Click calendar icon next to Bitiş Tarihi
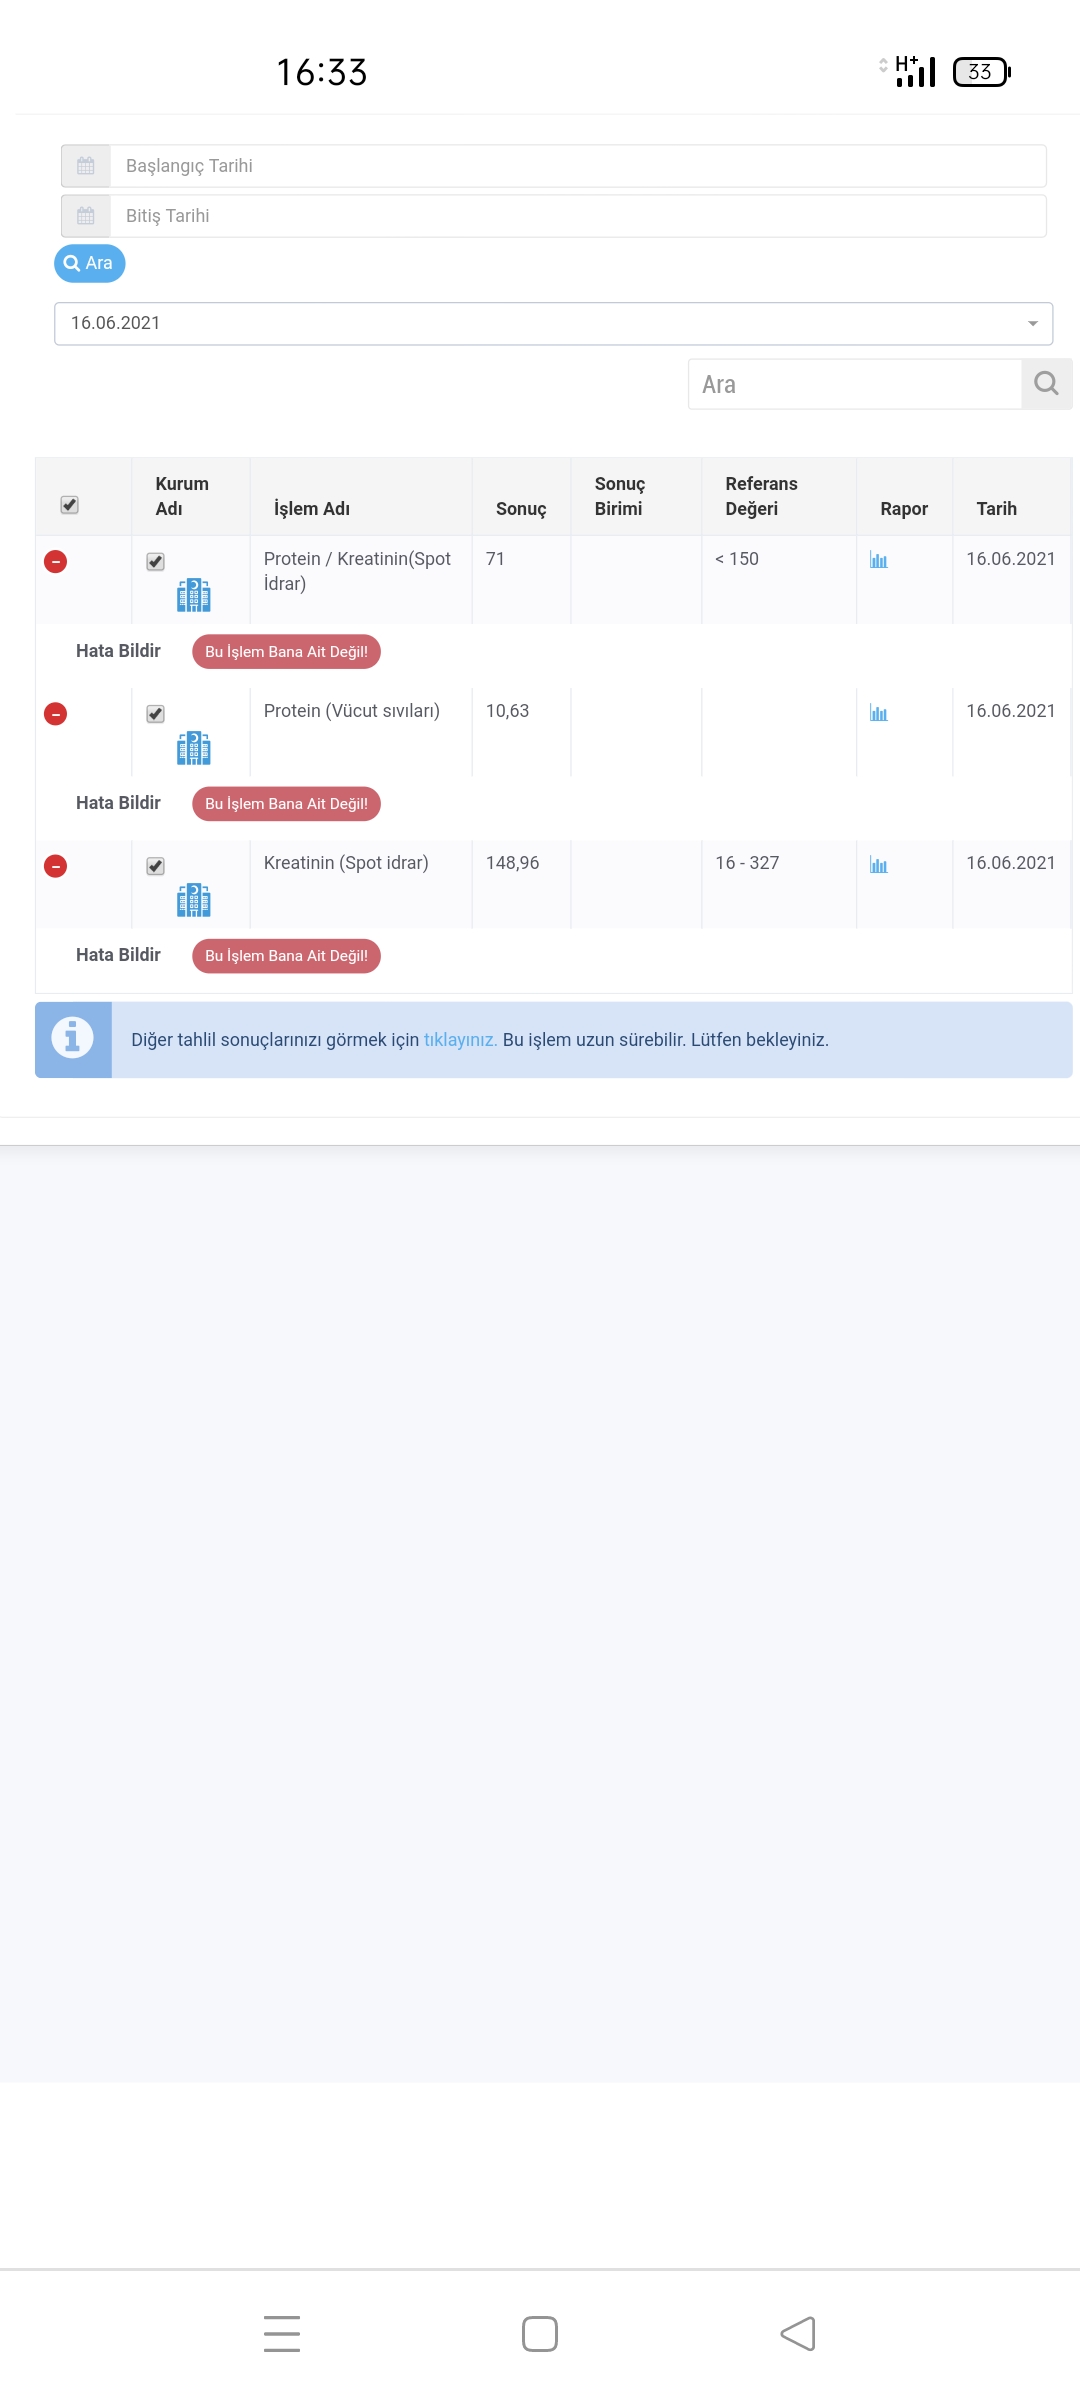1080x2400 pixels. [x=86, y=216]
